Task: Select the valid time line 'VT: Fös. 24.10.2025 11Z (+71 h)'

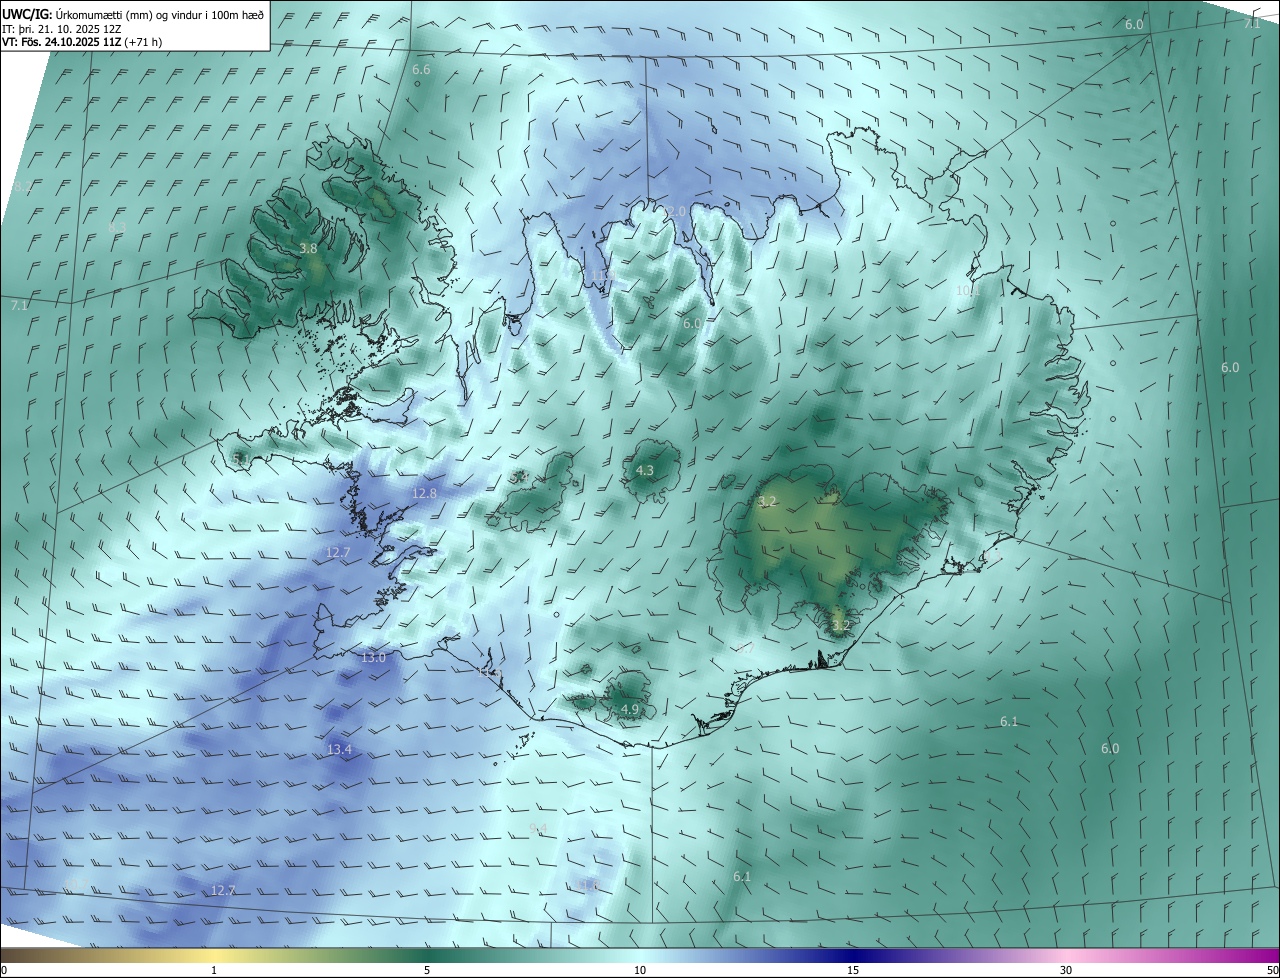Action: point(82,42)
